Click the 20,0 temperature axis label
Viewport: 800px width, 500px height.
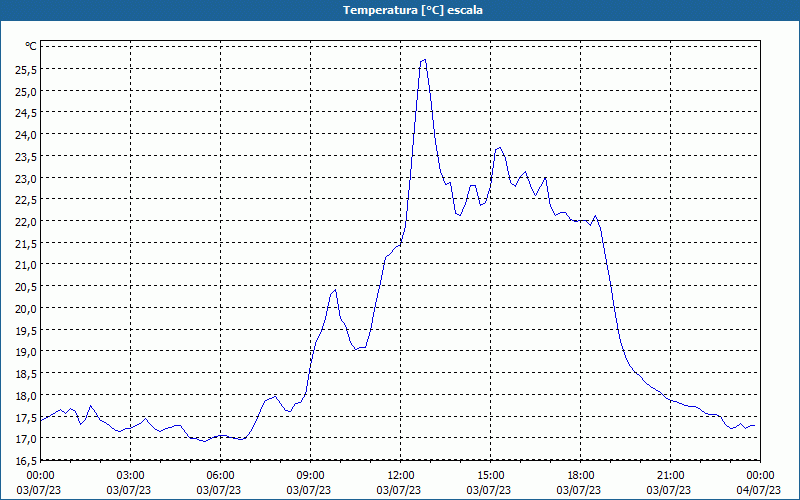pos(26,309)
